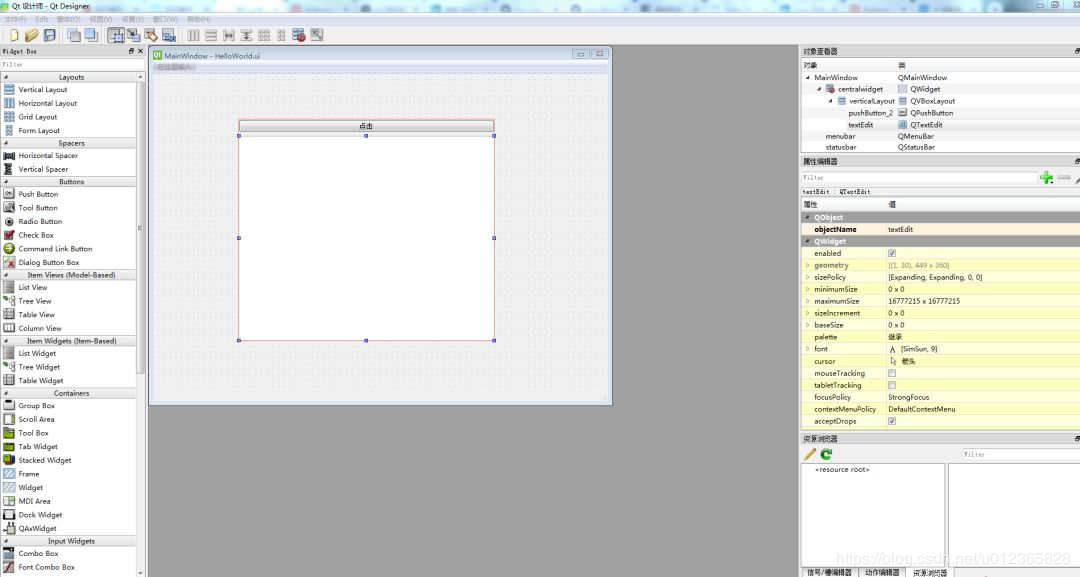This screenshot has height=577, width=1080.
Task: Click the New Form toolbar icon
Action: pos(14,35)
